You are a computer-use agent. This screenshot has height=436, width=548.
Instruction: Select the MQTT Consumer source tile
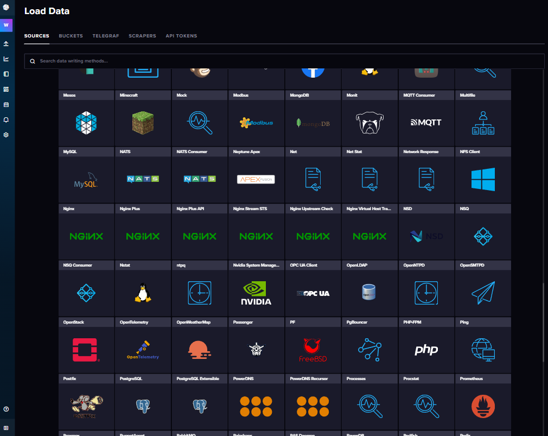point(426,118)
